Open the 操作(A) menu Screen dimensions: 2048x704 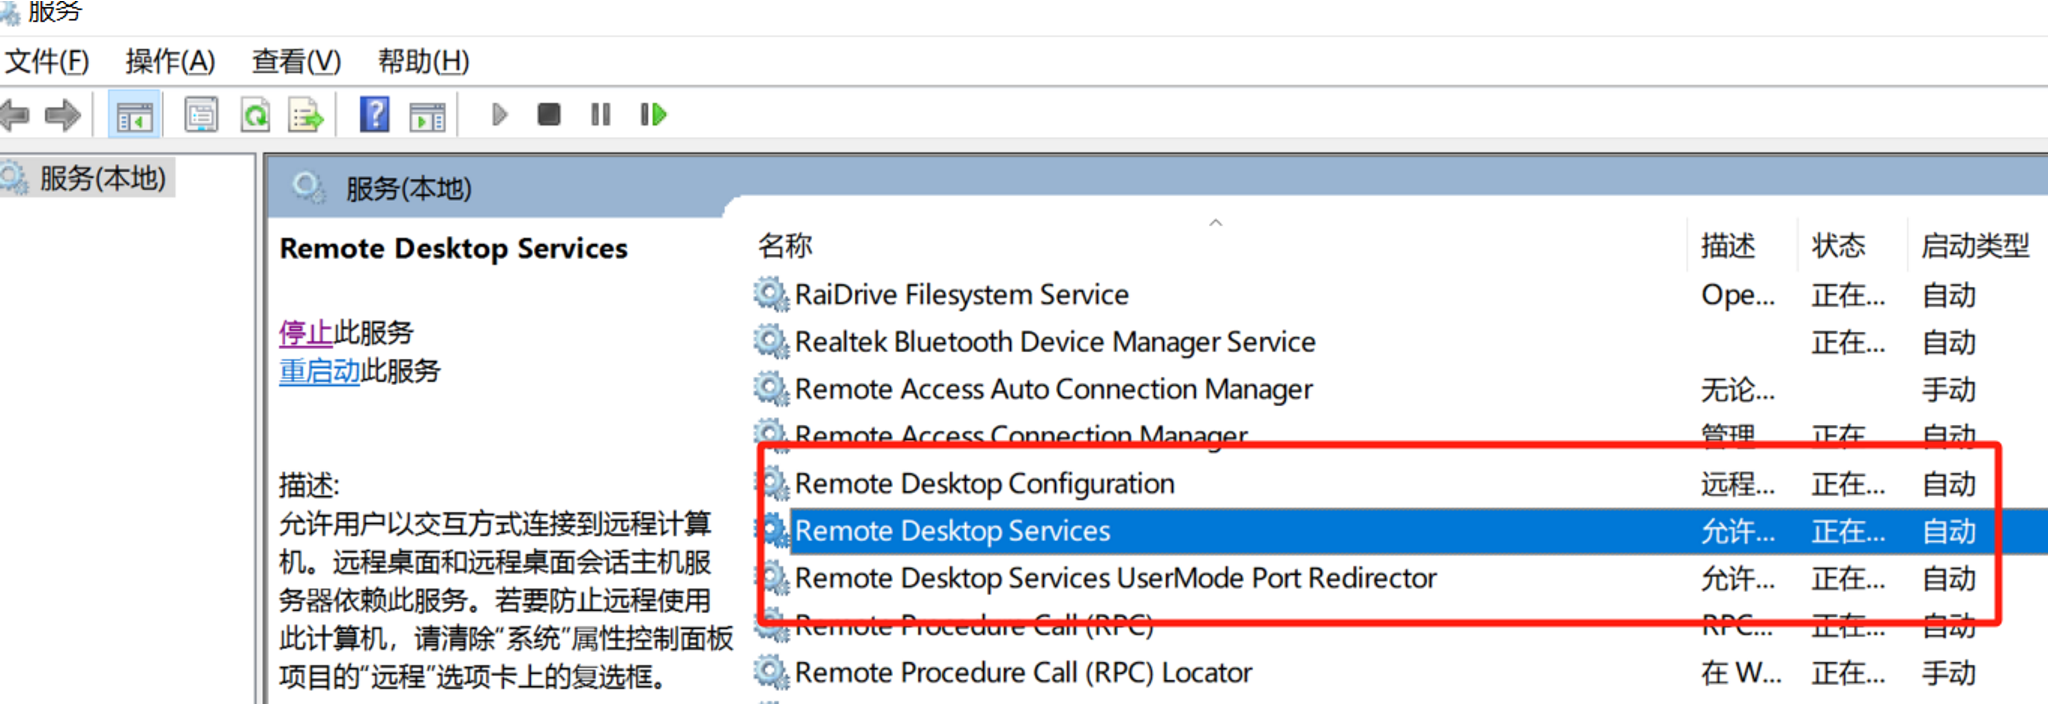(x=170, y=62)
